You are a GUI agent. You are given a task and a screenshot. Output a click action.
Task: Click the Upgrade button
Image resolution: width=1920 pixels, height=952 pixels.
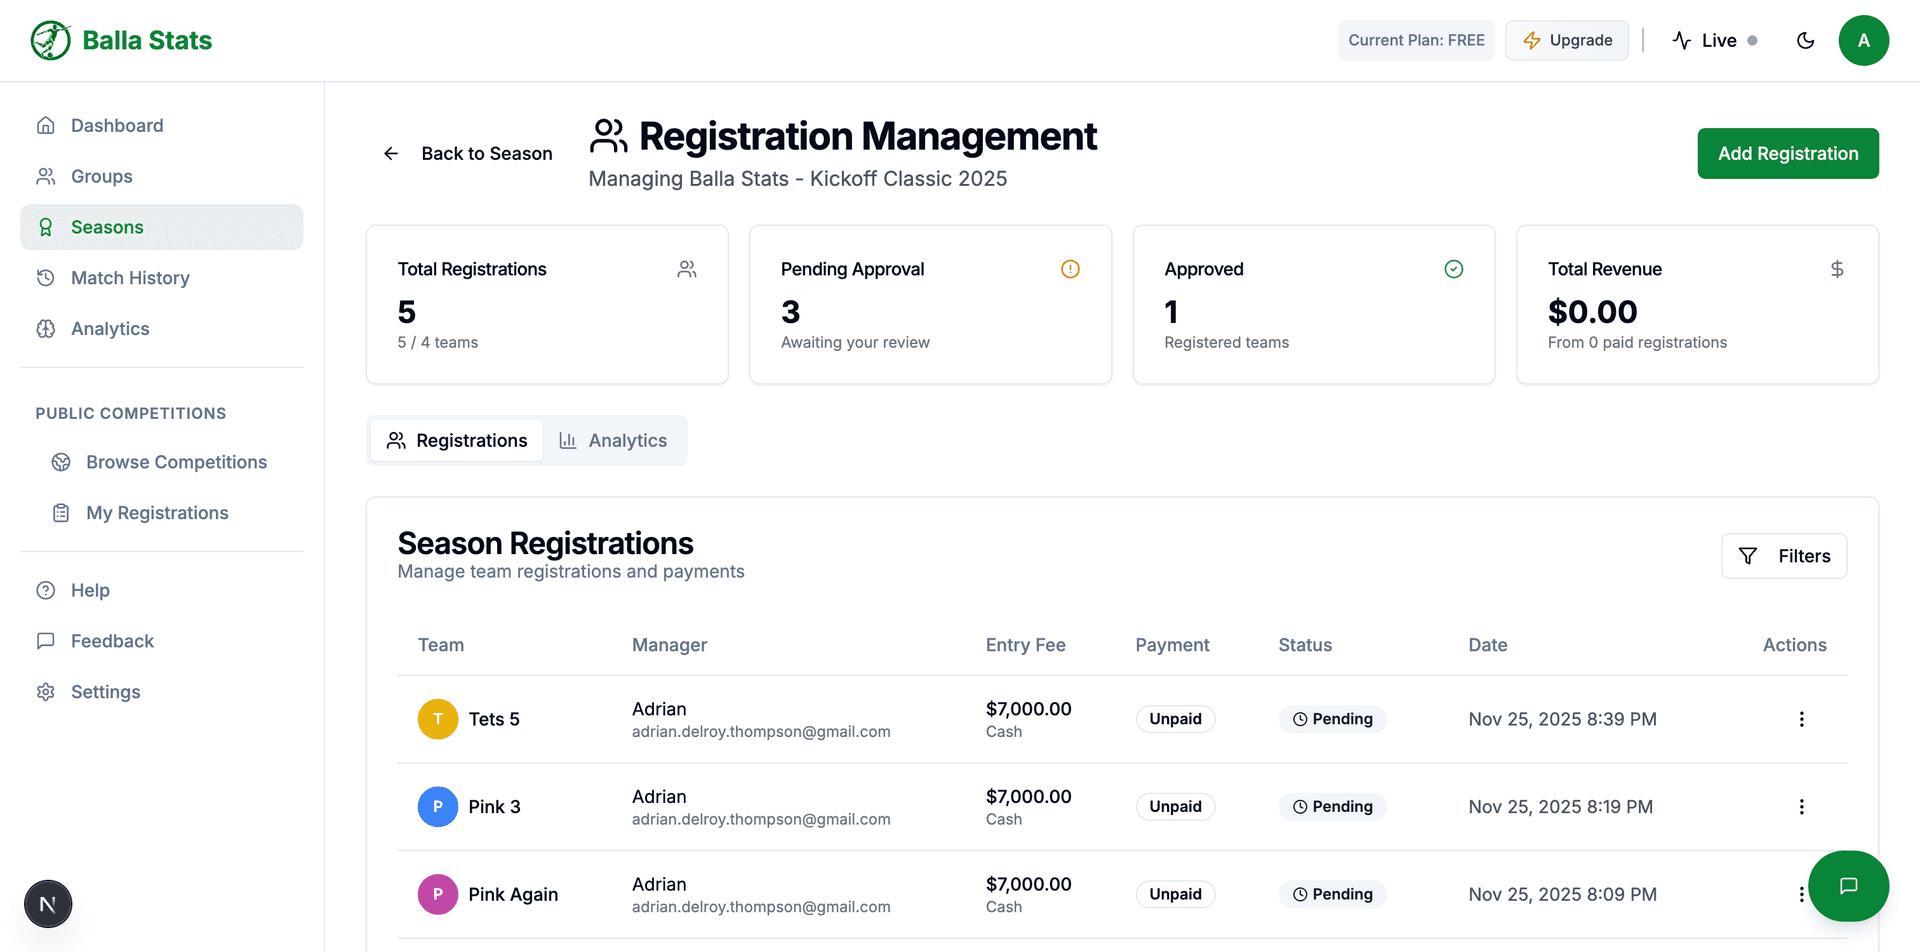1566,40
